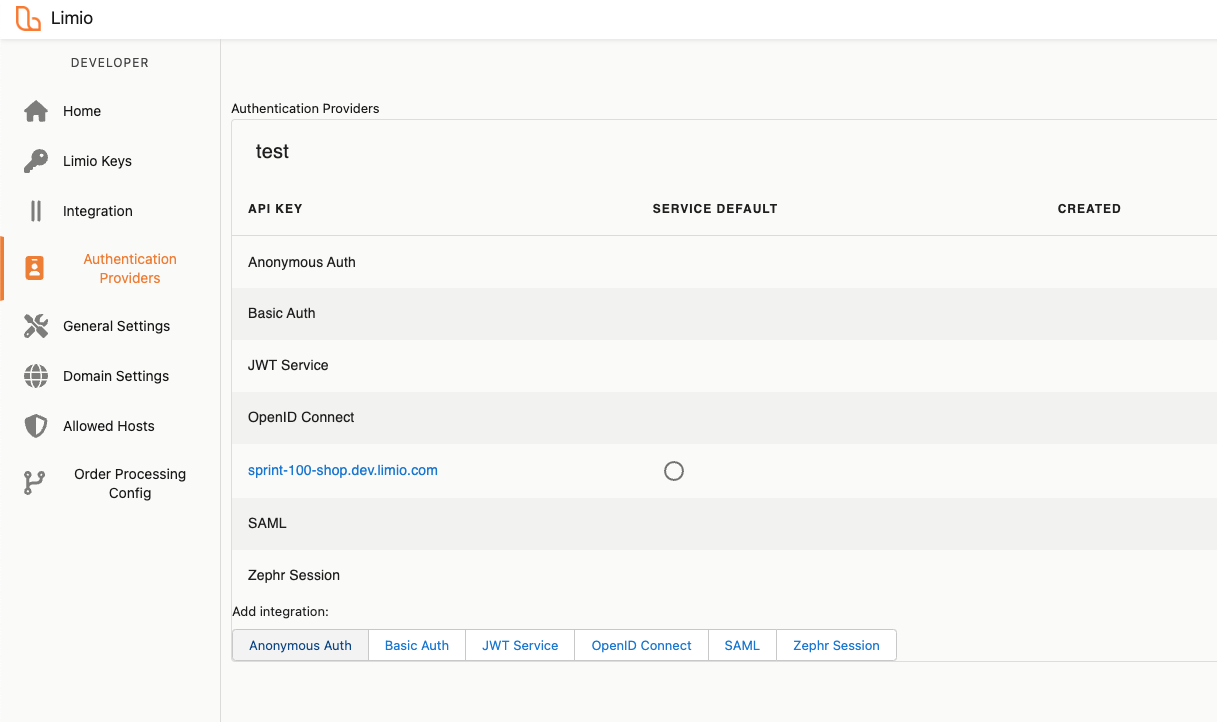Add a JWT Service integration
Viewport: 1217px width, 722px height.
pyautogui.click(x=520, y=646)
